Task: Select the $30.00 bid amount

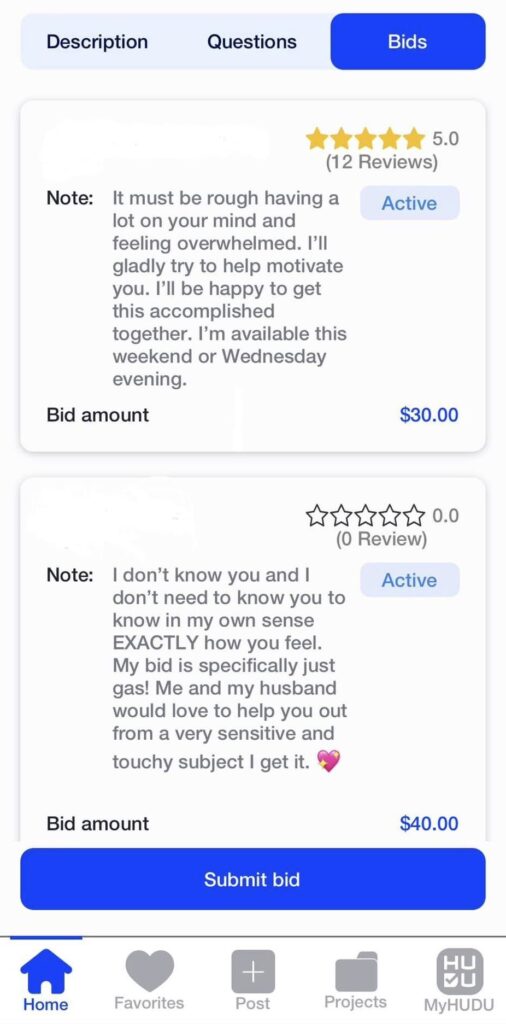Action: (x=429, y=415)
